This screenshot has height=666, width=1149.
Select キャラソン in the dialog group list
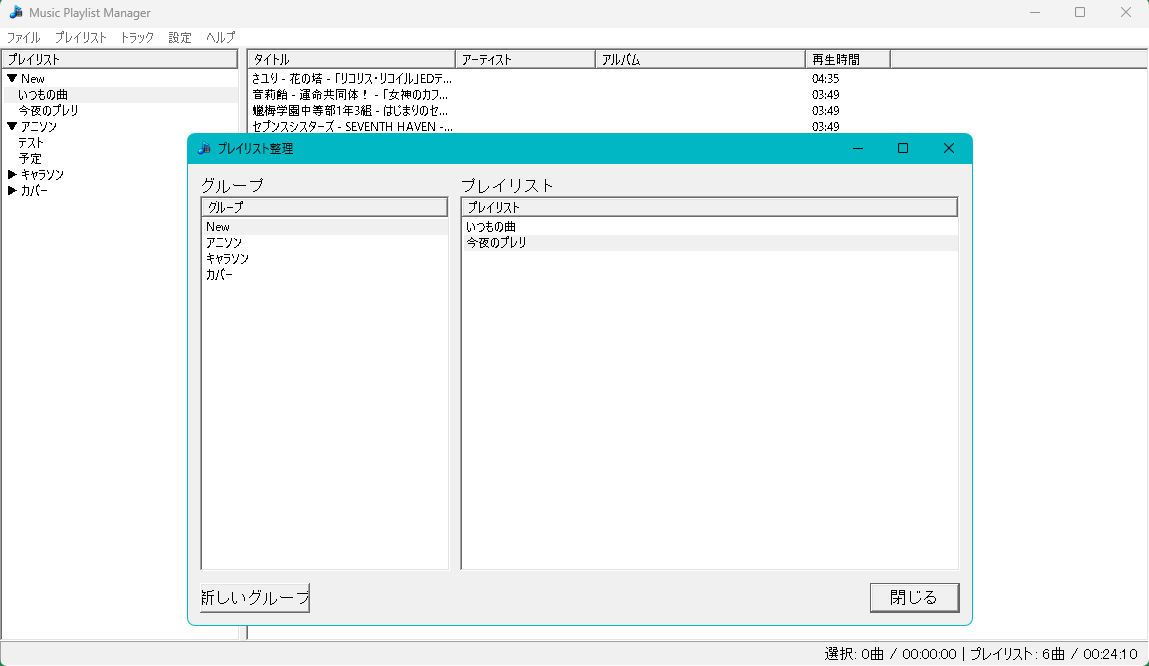click(325, 259)
